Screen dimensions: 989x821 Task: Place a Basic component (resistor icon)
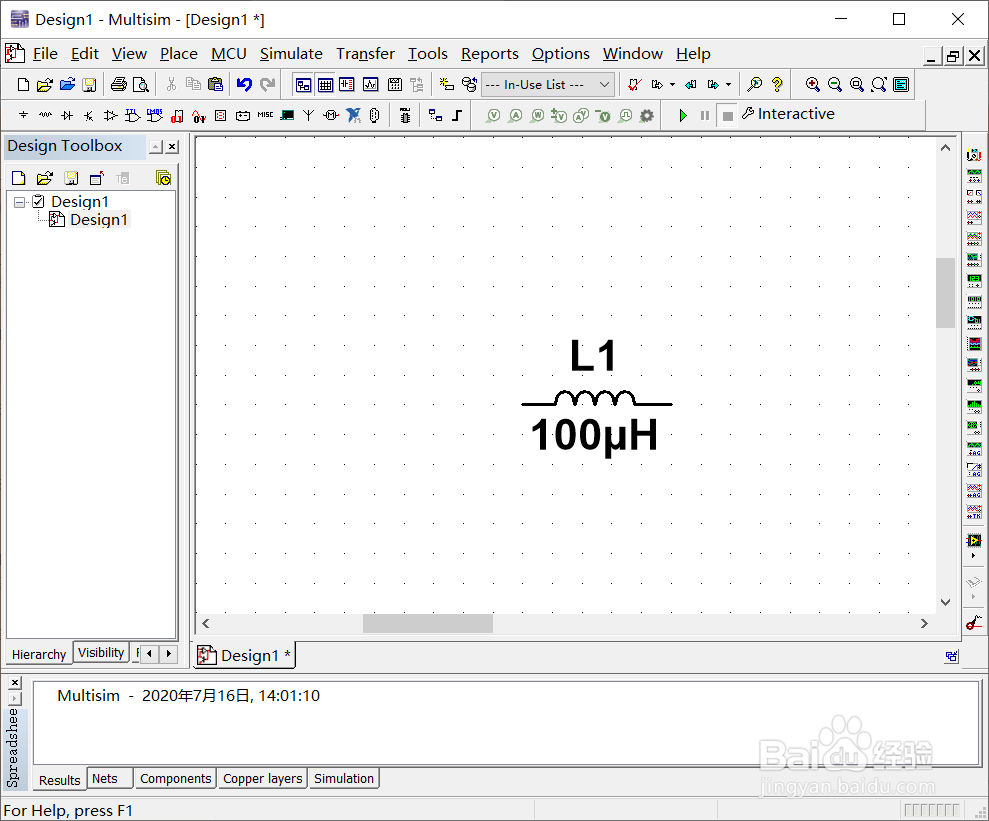(x=45, y=115)
